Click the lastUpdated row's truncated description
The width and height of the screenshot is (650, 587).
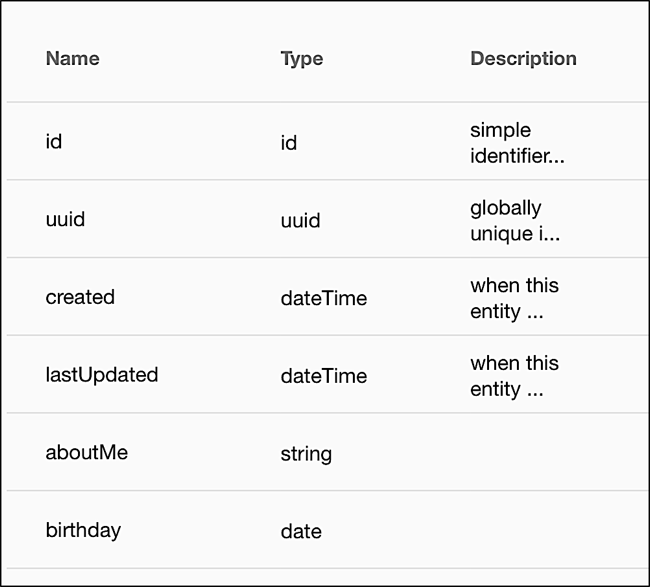point(514,376)
